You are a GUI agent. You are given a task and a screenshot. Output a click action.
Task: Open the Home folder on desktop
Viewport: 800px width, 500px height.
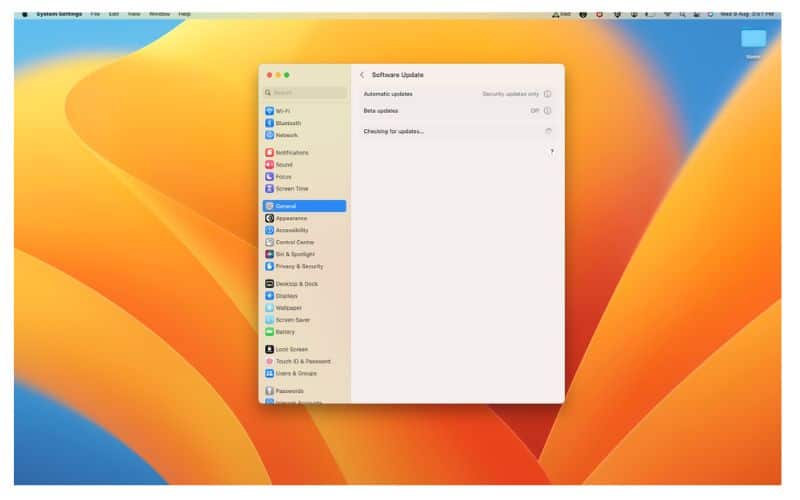(753, 40)
